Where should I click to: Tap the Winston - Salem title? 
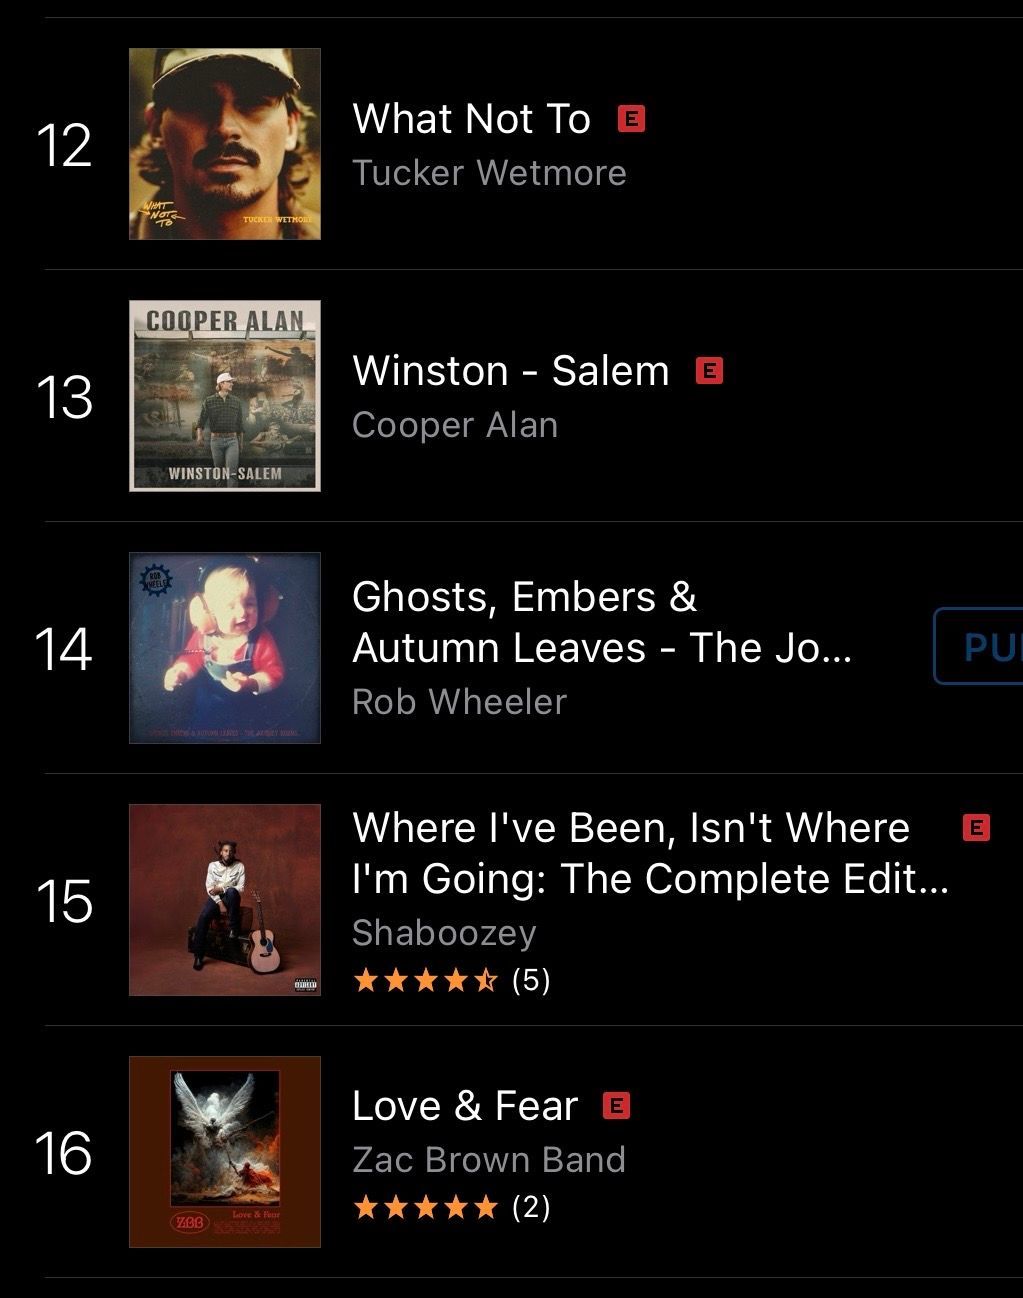tap(510, 371)
